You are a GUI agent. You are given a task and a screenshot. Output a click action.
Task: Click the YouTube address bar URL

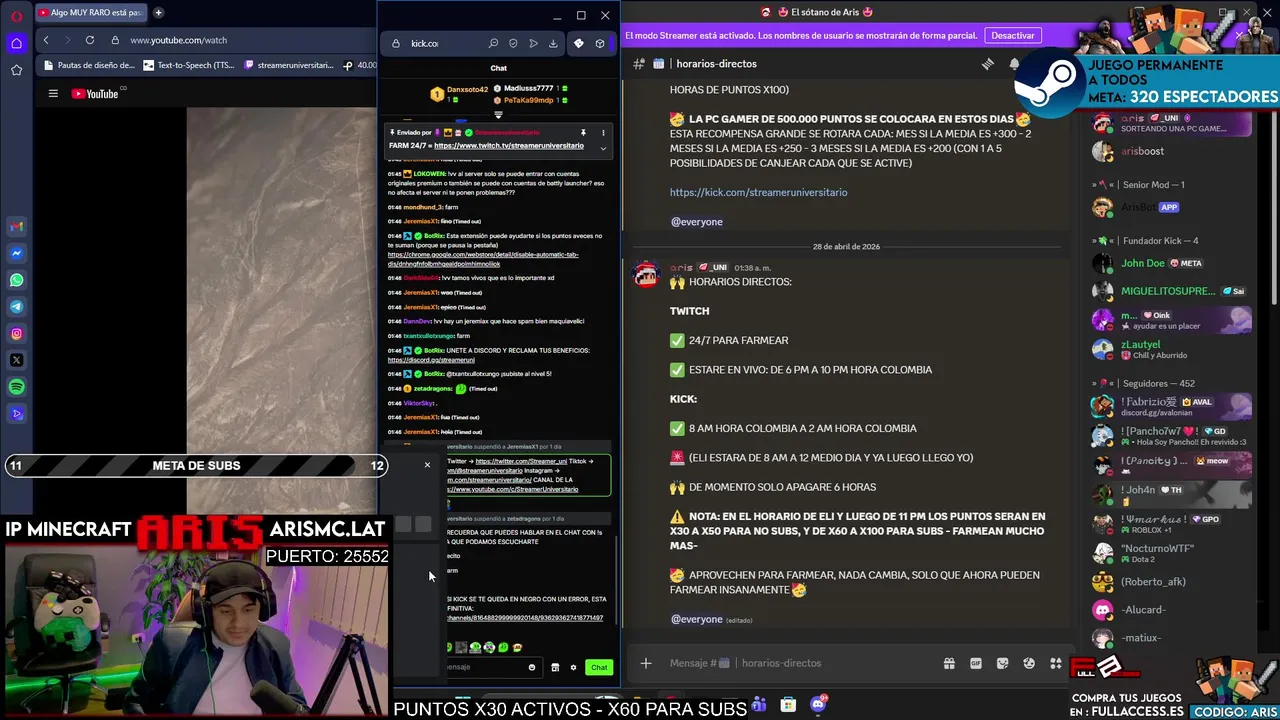(178, 40)
